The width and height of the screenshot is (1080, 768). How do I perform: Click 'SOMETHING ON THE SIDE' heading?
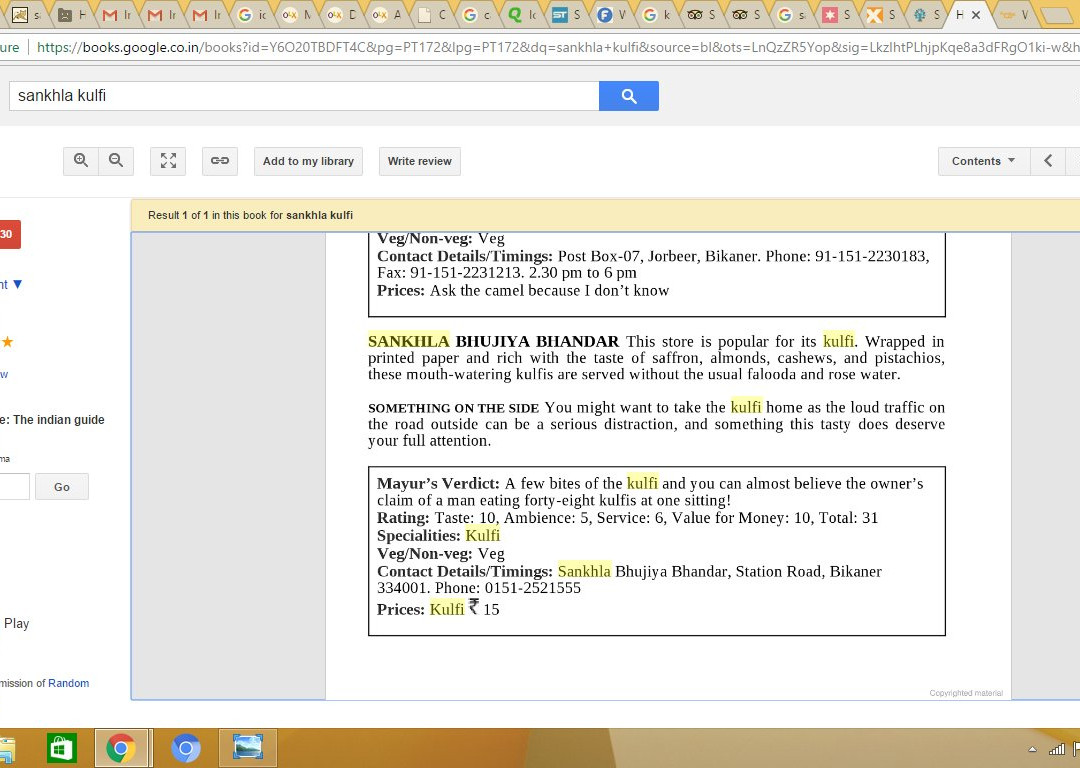pos(453,408)
